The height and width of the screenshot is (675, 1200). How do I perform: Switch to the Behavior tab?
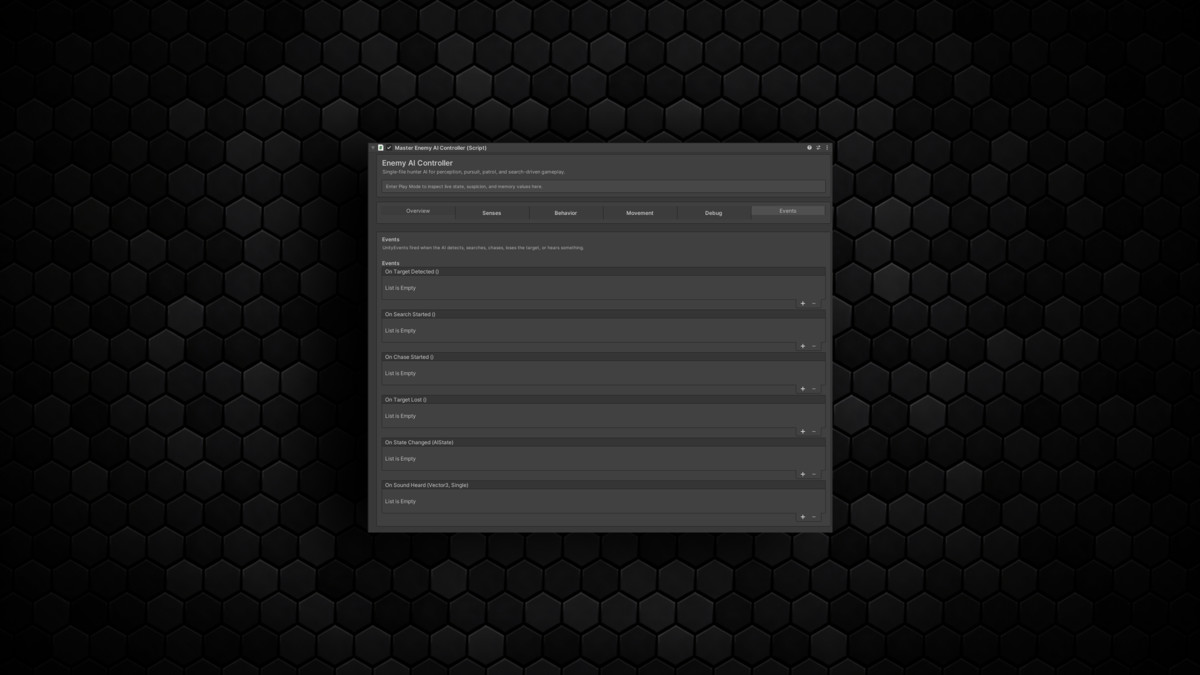pyautogui.click(x=566, y=213)
